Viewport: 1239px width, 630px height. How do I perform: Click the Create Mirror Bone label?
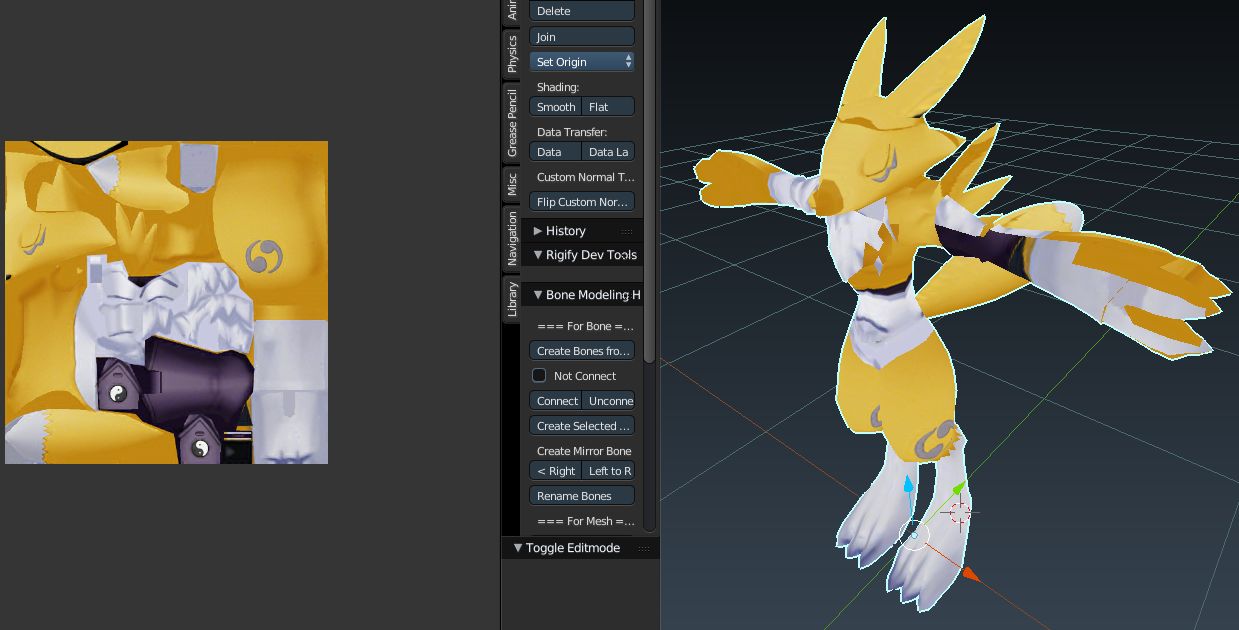pyautogui.click(x=584, y=451)
